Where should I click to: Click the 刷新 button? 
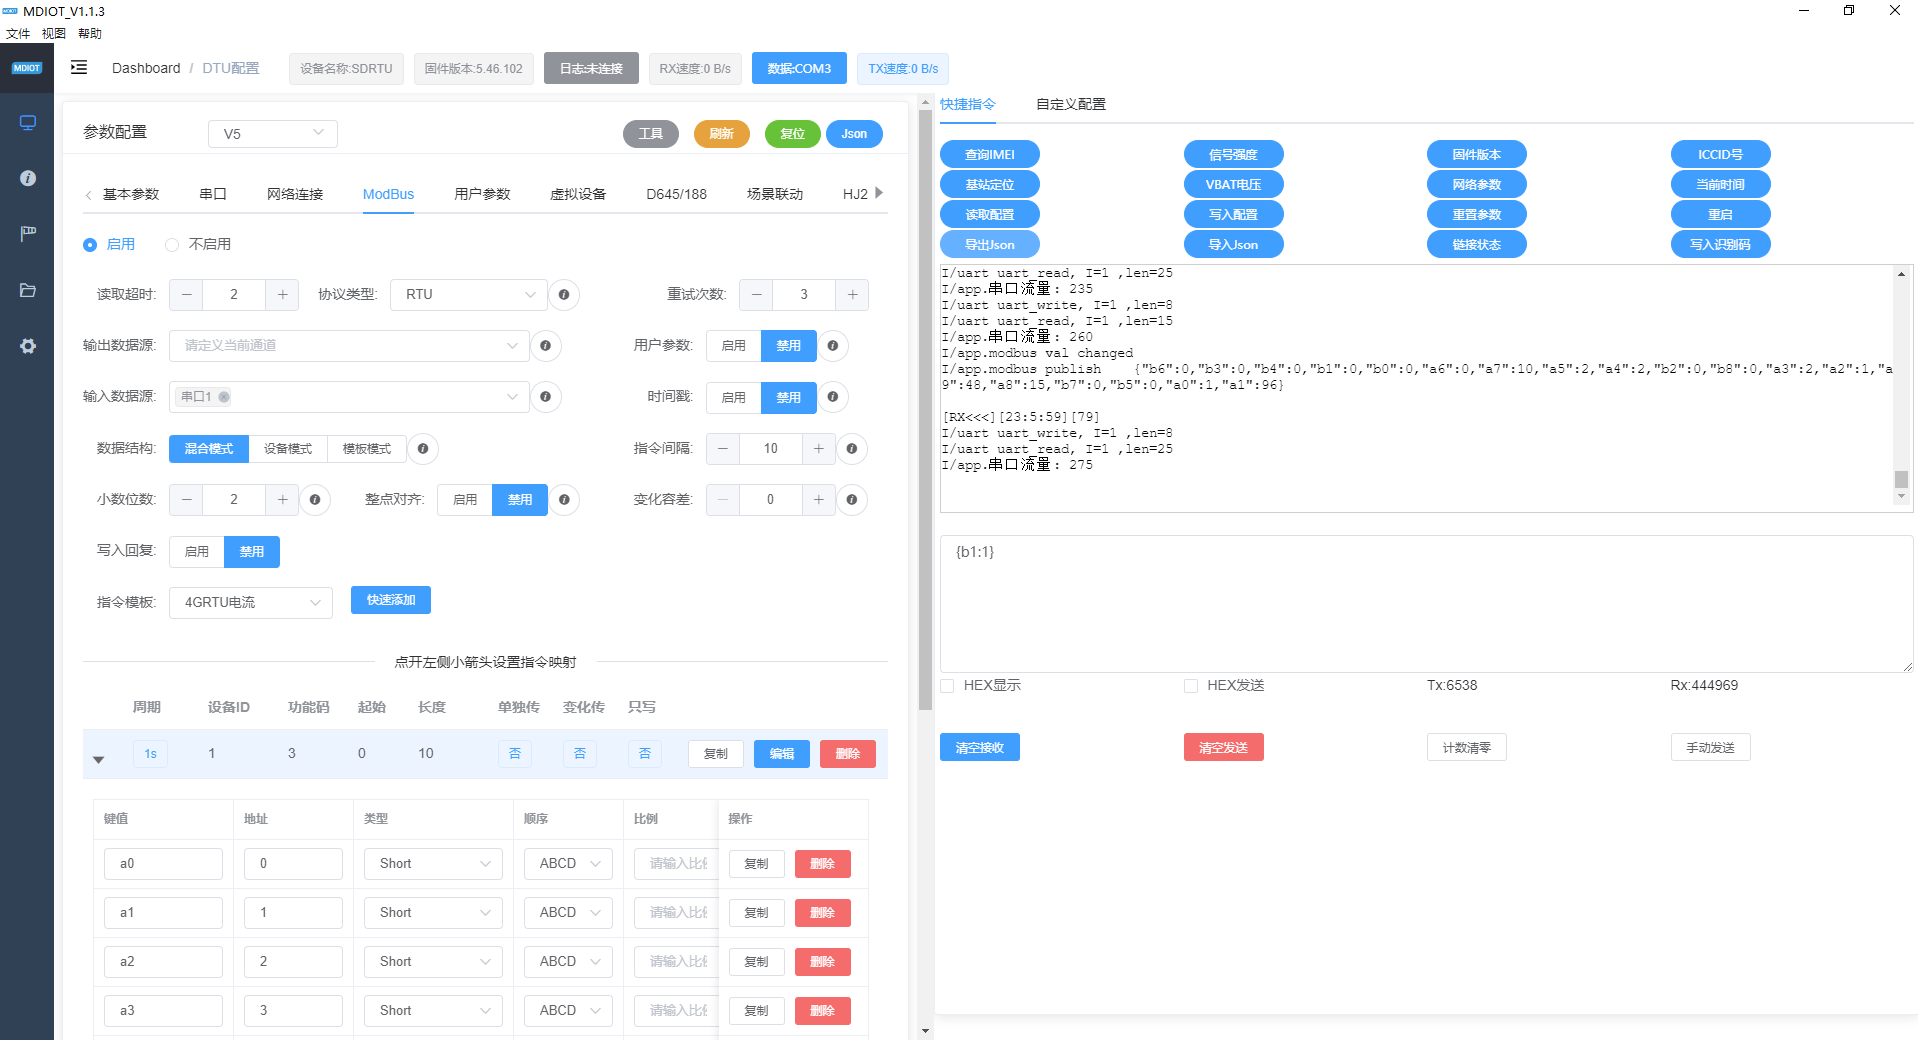point(722,134)
